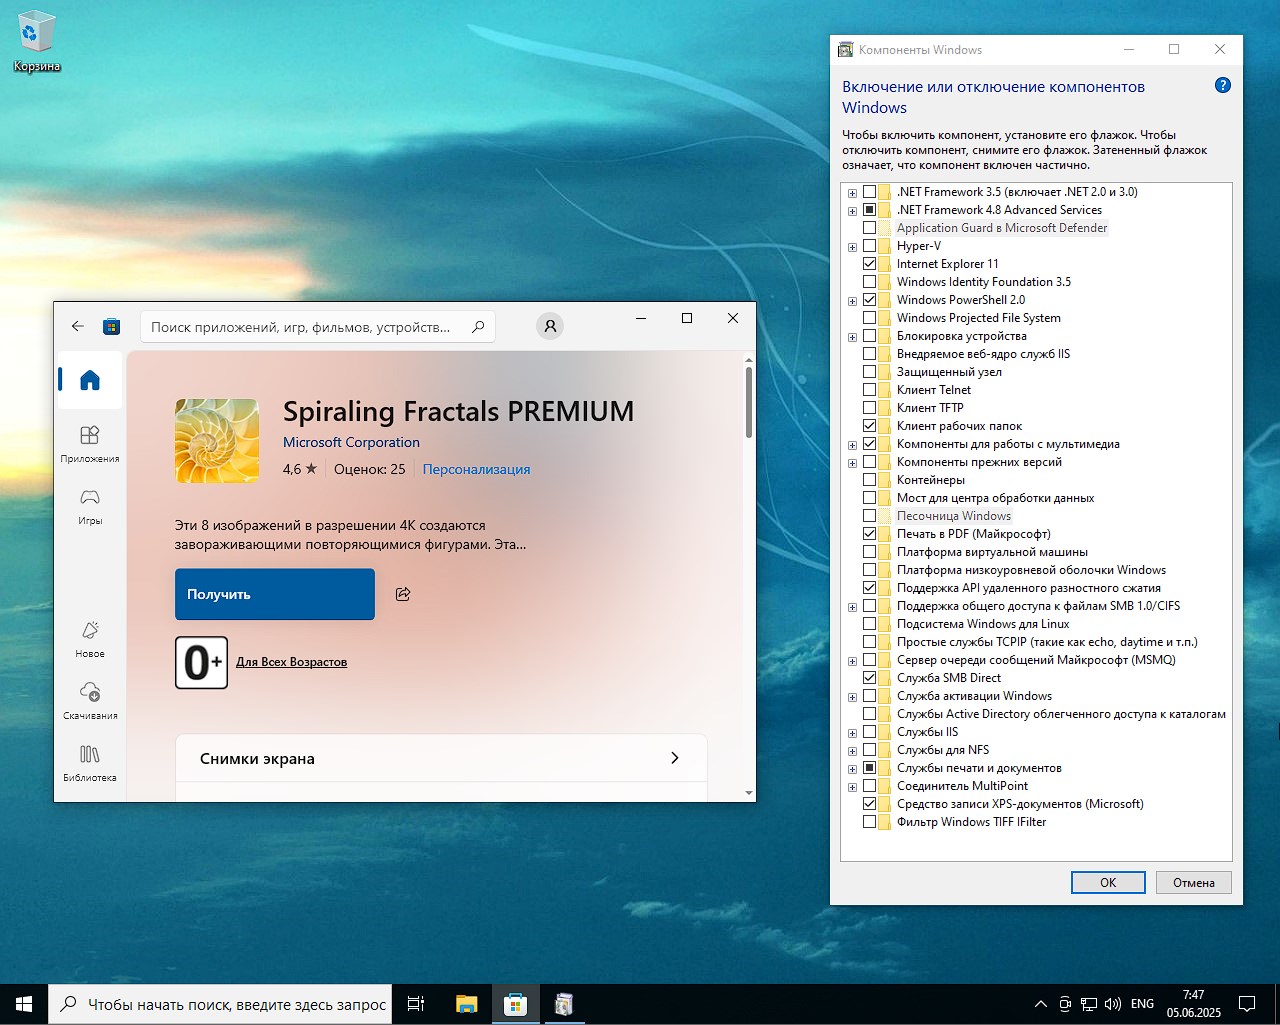Enable the Контейнеры checkbox
Screen dimensions: 1280x1025
tap(869, 480)
